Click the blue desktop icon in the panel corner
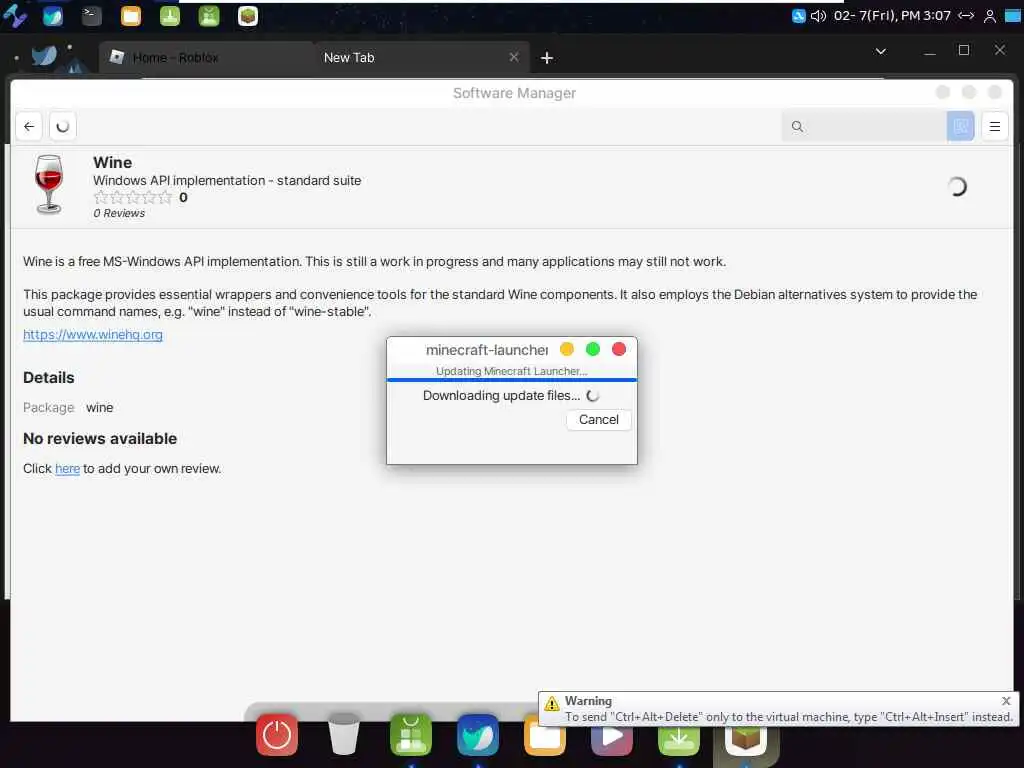 pyautogui.click(x=1012, y=16)
